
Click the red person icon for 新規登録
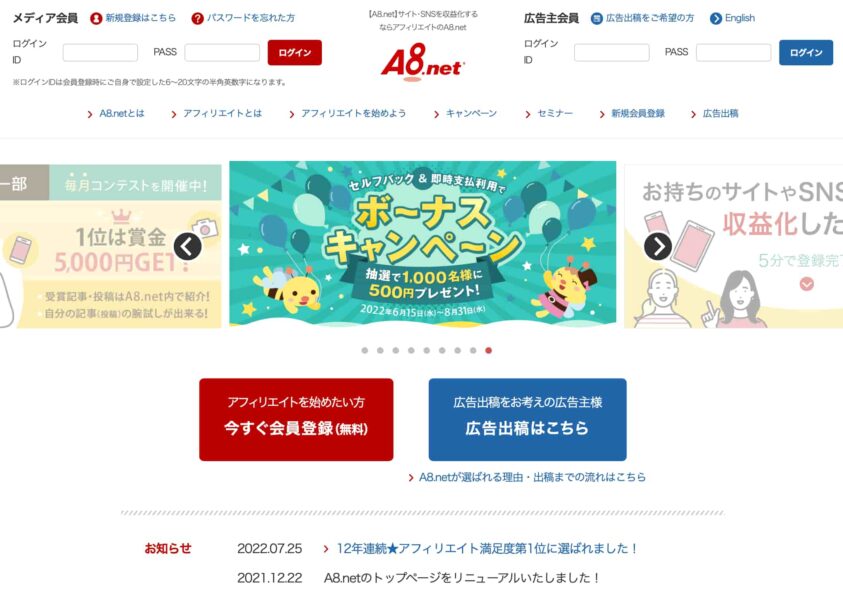(96, 18)
